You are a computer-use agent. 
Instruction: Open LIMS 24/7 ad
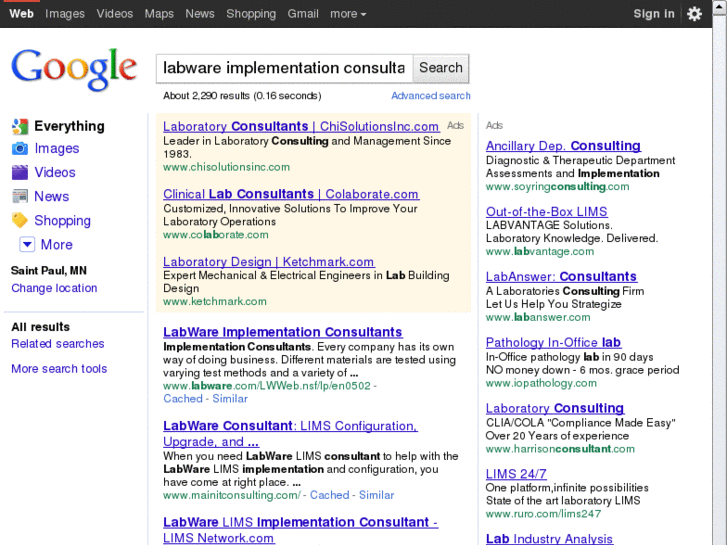click(x=516, y=474)
